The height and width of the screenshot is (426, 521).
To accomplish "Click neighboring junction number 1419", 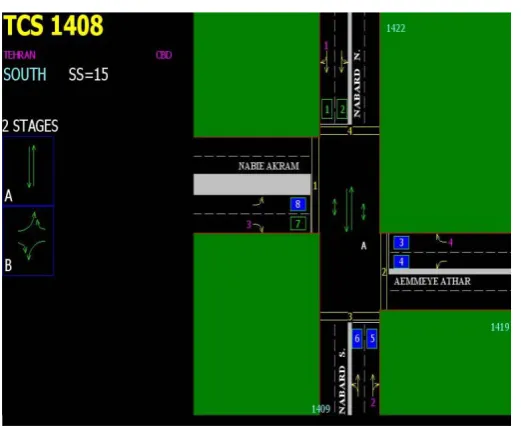I will click(x=500, y=327).
